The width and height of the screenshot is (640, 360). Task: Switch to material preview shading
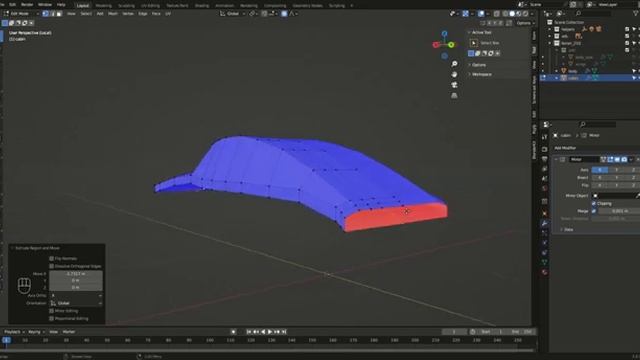click(519, 13)
